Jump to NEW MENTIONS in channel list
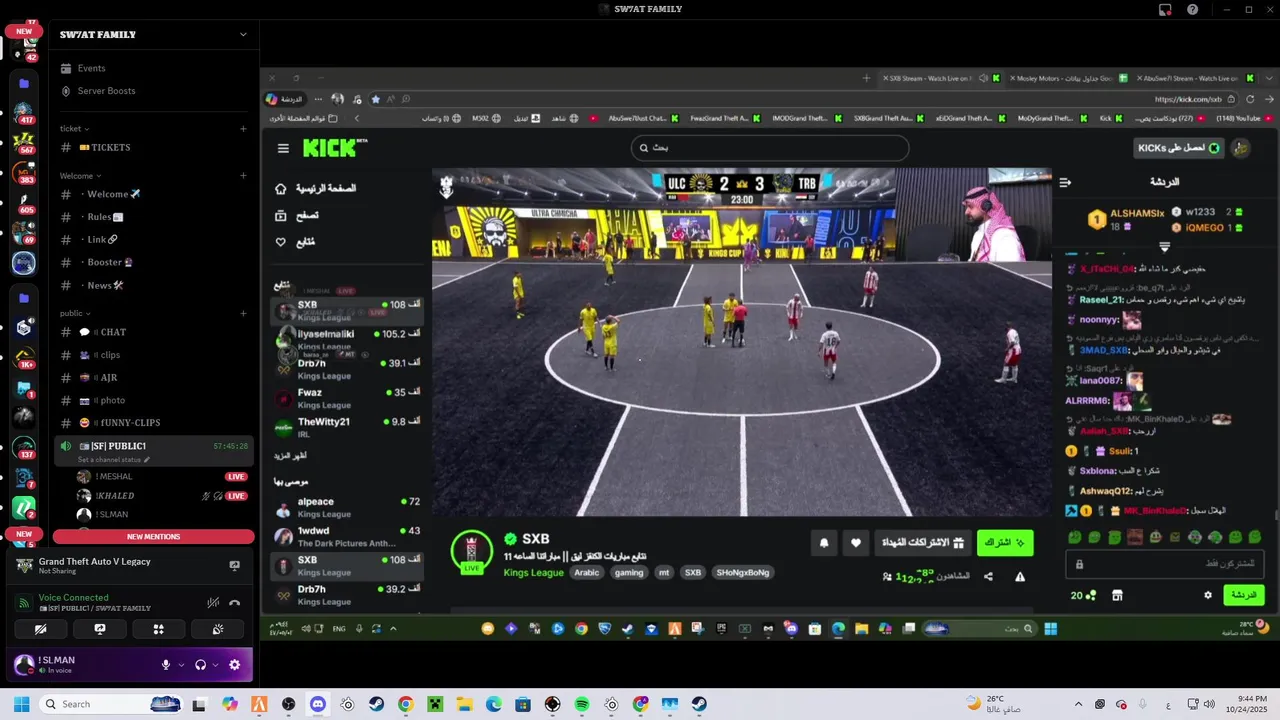 [154, 537]
